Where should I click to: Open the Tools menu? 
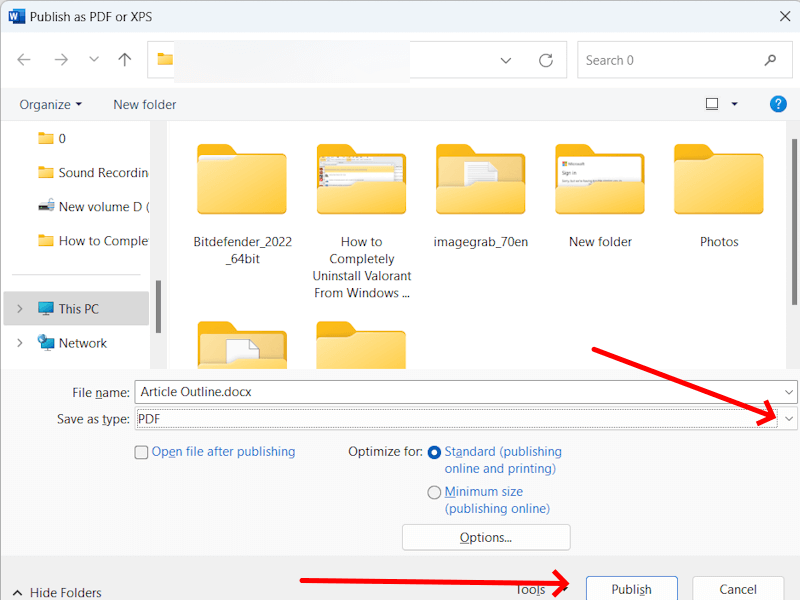tap(531, 589)
